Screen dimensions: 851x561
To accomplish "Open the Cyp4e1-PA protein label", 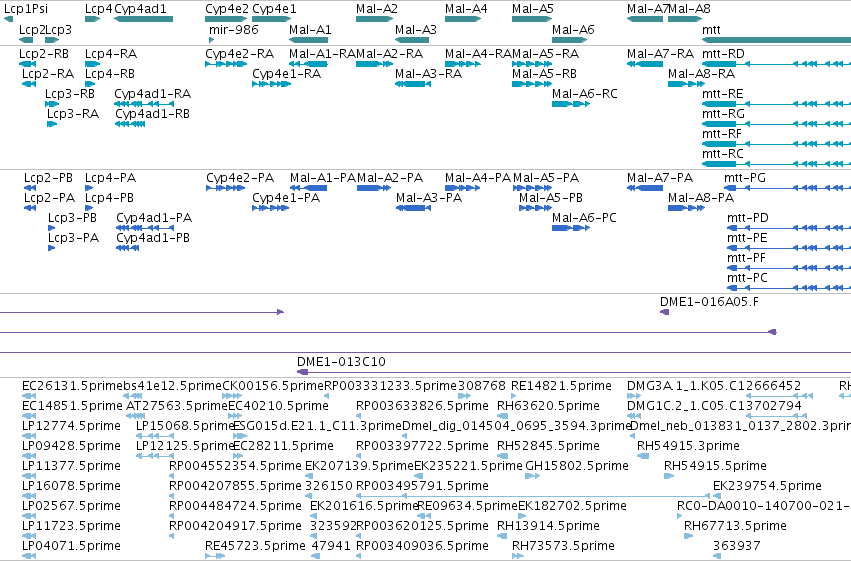I will pyautogui.click(x=286, y=198).
